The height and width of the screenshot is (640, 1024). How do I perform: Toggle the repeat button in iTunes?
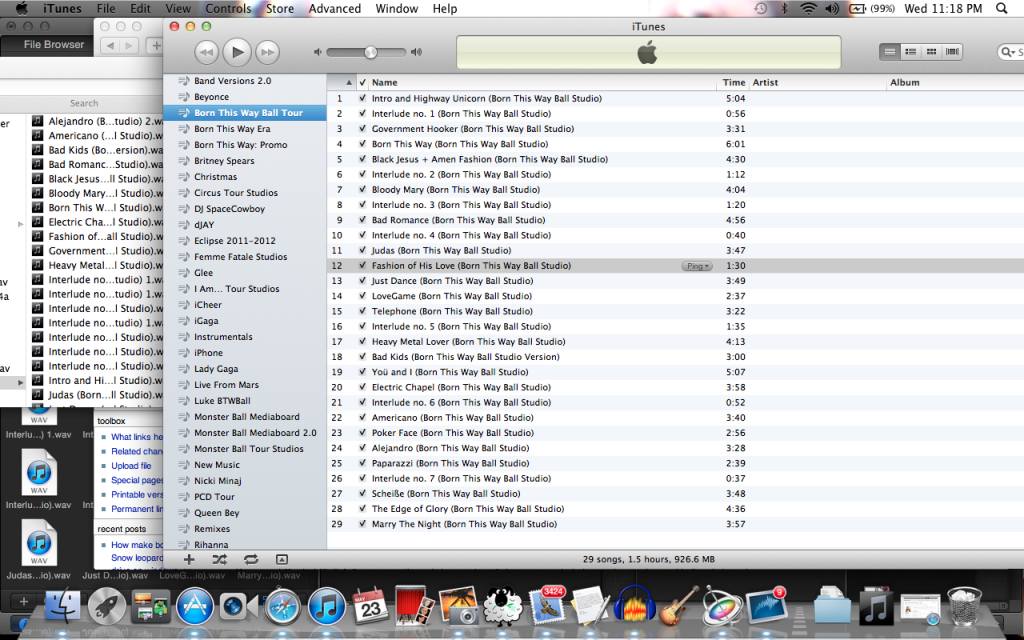[251, 559]
